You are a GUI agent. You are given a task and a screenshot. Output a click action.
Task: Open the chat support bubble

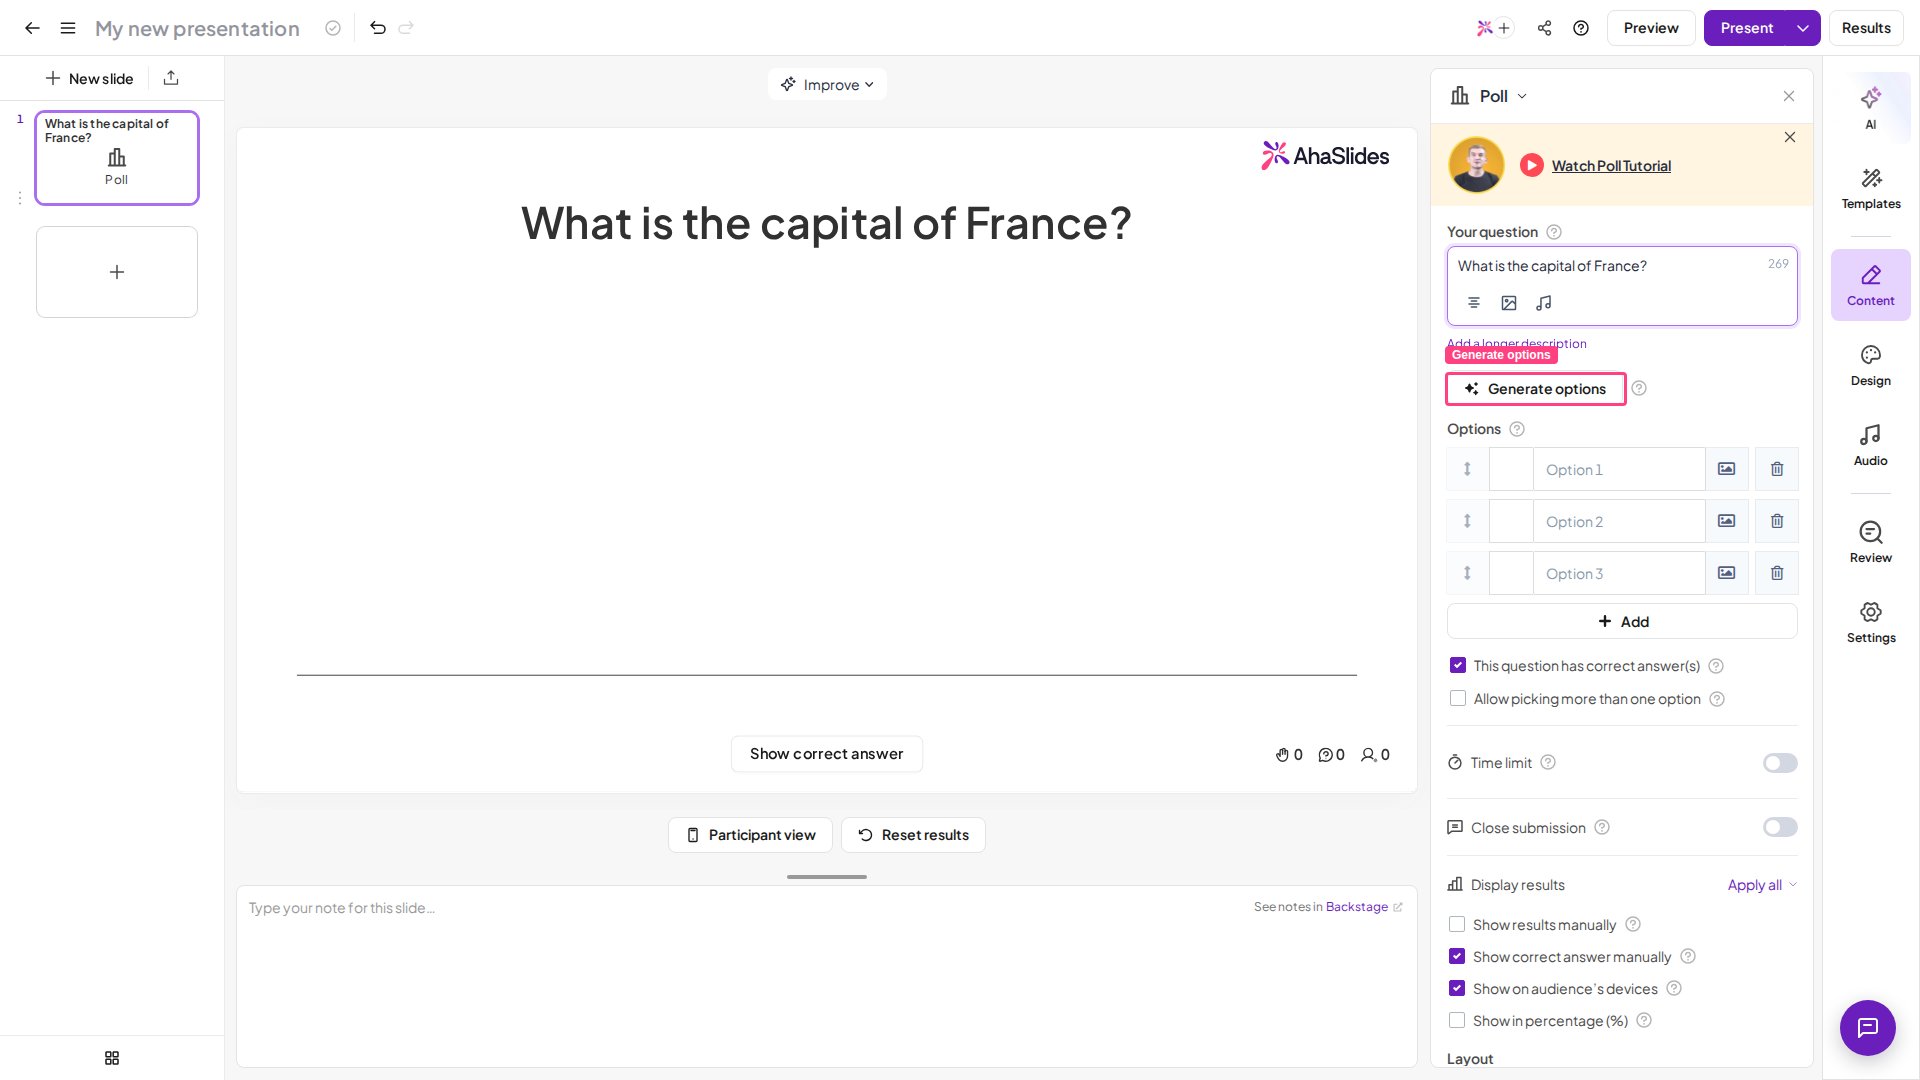1868,1028
